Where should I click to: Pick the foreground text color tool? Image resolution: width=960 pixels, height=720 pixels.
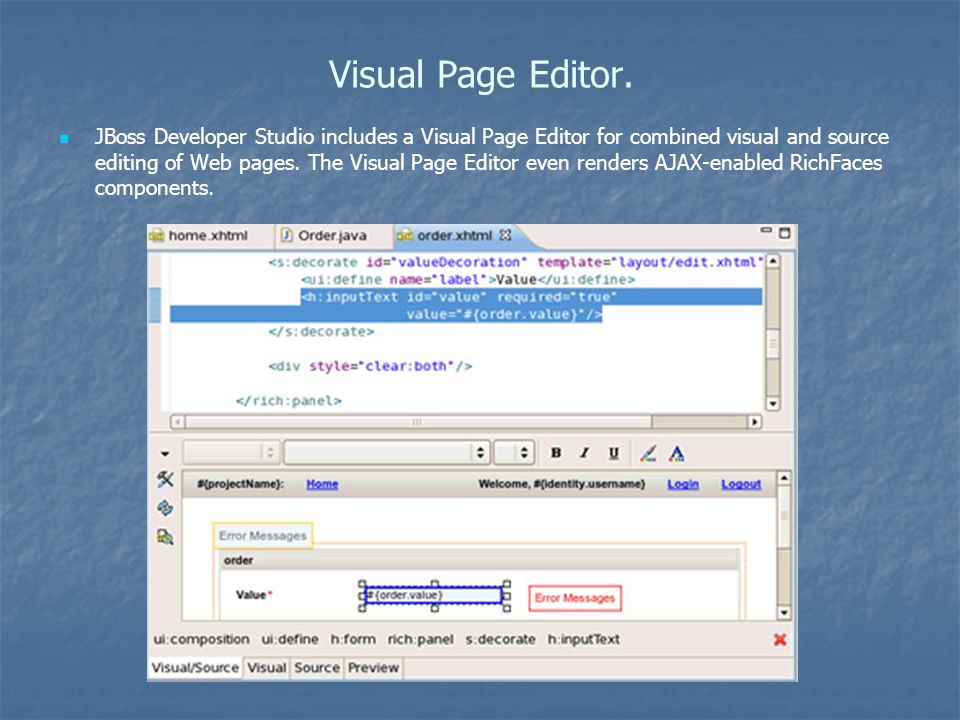pyautogui.click(x=677, y=454)
